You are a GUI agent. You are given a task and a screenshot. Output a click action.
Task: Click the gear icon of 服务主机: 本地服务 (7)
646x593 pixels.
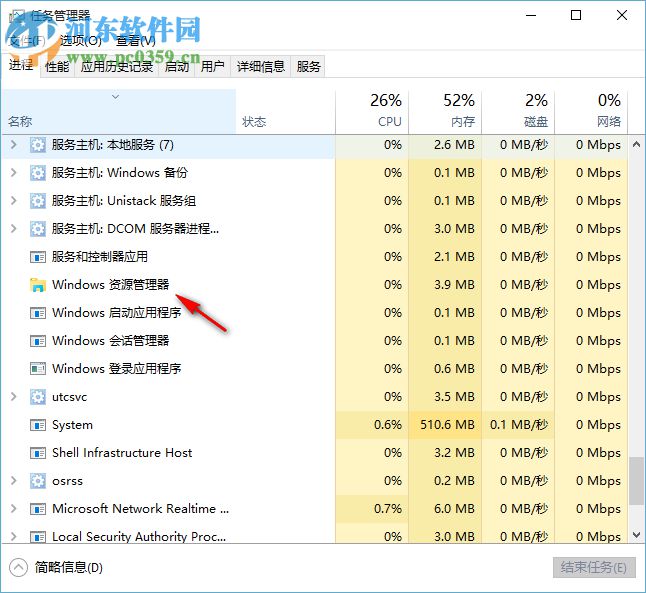(38, 145)
